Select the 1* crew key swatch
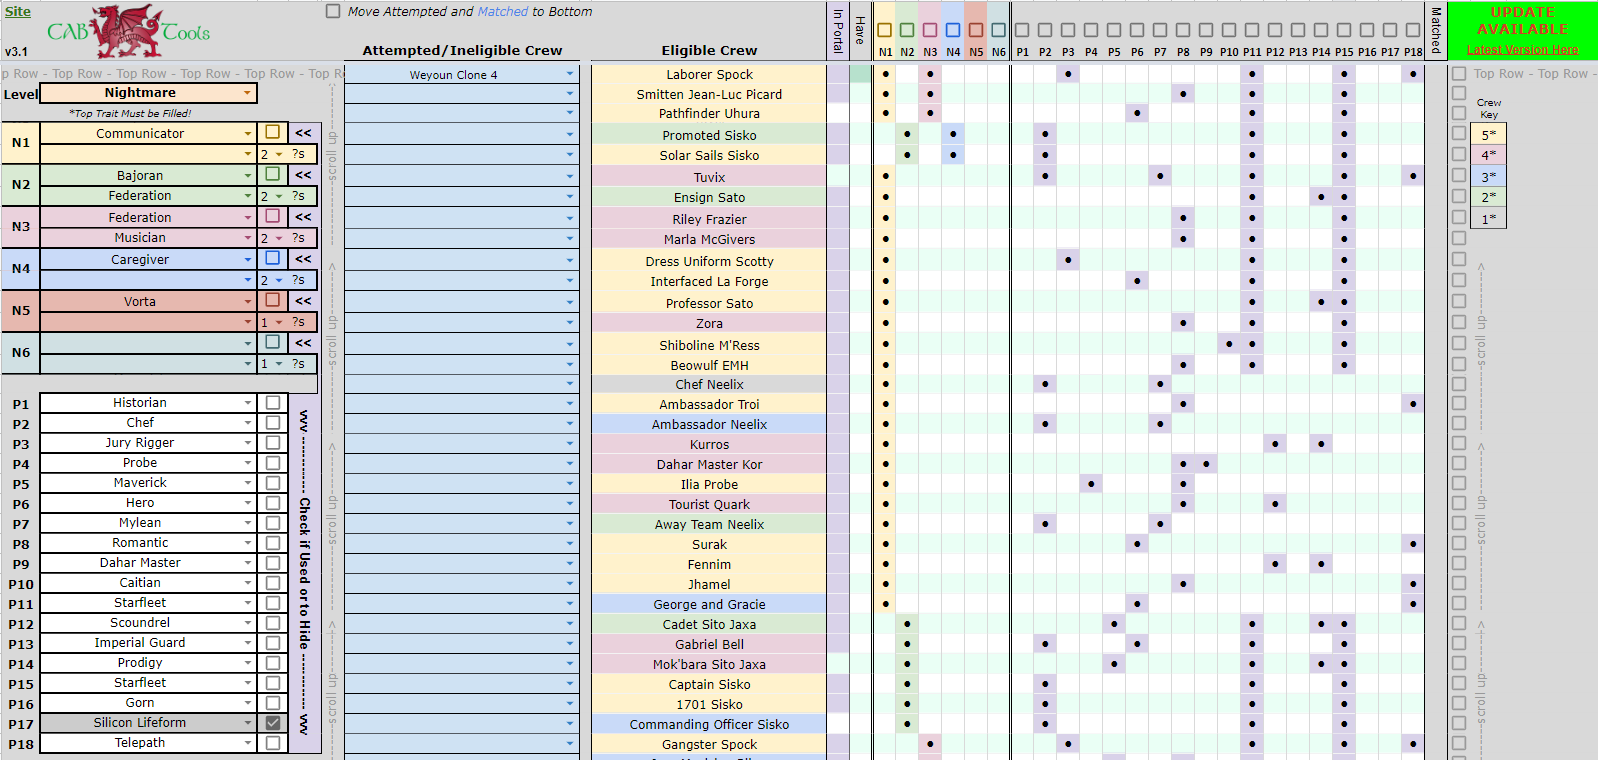The image size is (1598, 760). 1488,218
